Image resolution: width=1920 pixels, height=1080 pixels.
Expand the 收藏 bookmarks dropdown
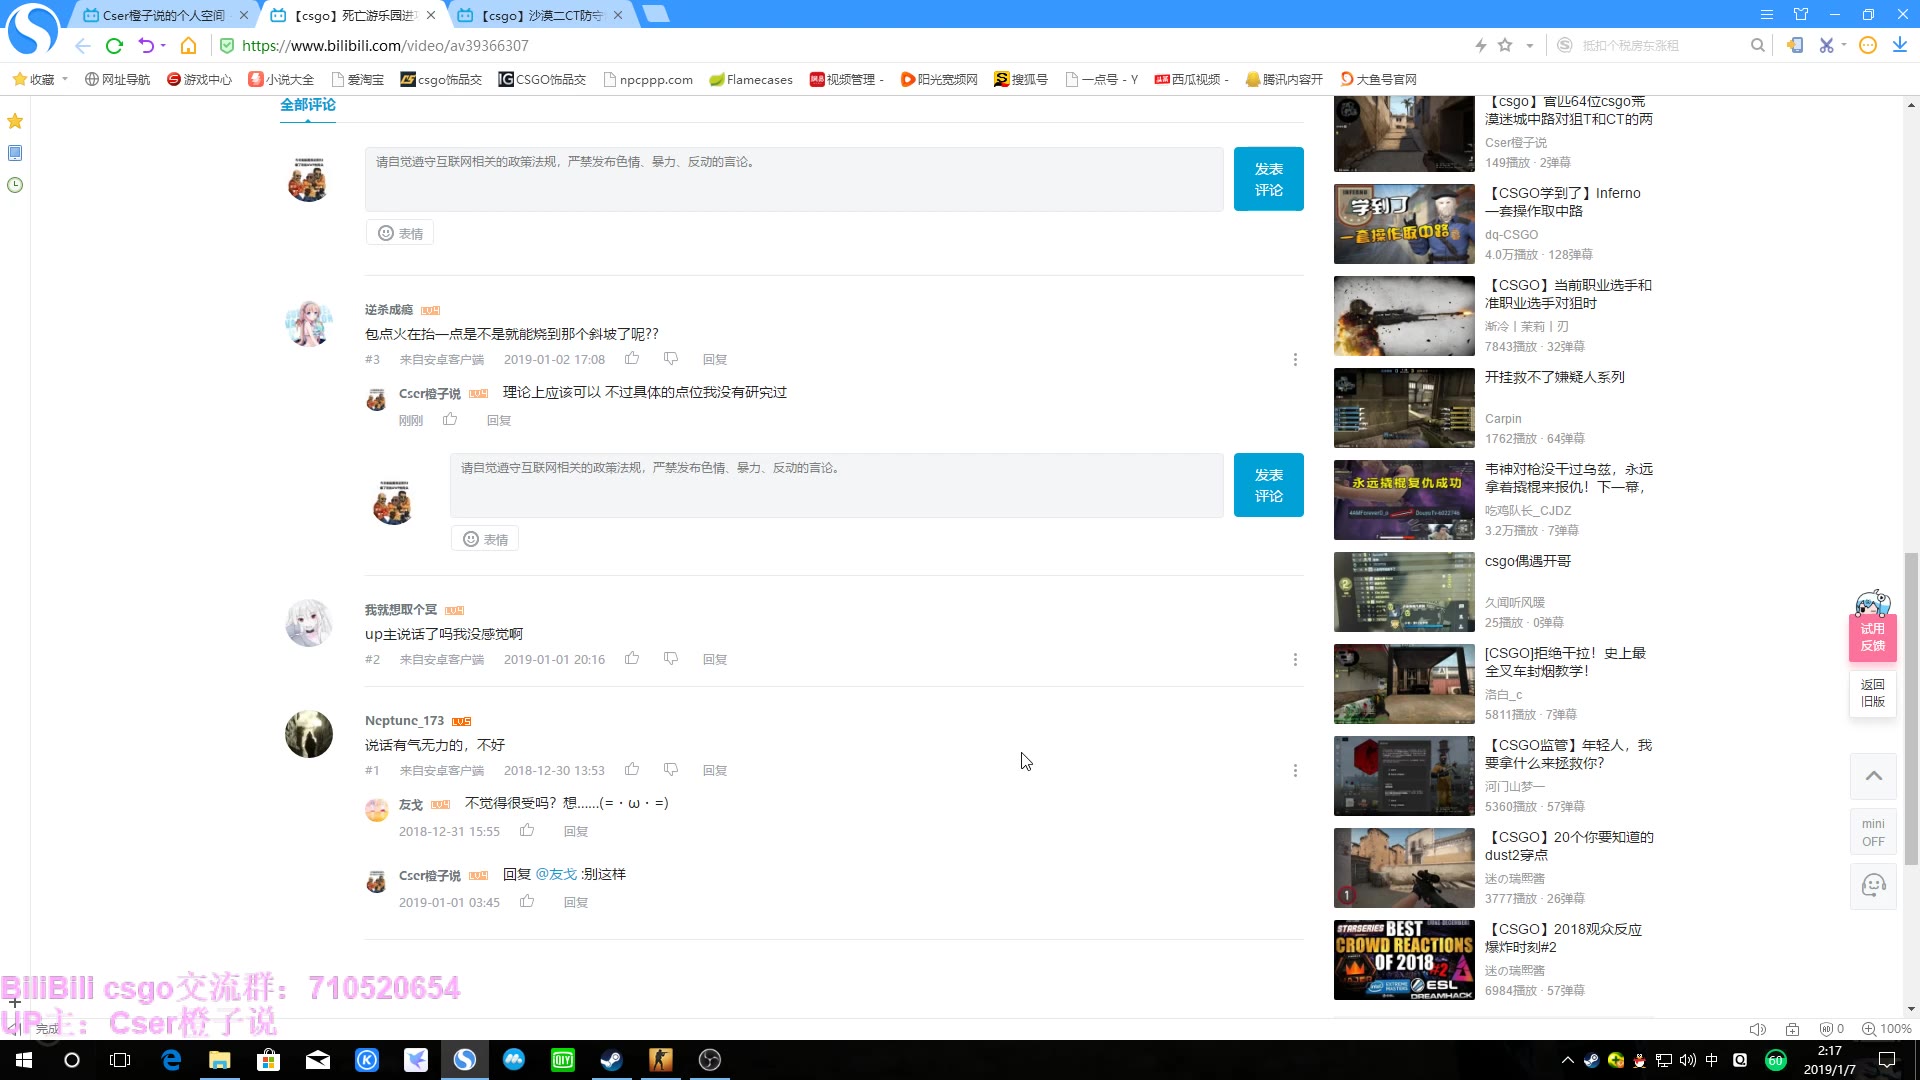click(x=65, y=79)
